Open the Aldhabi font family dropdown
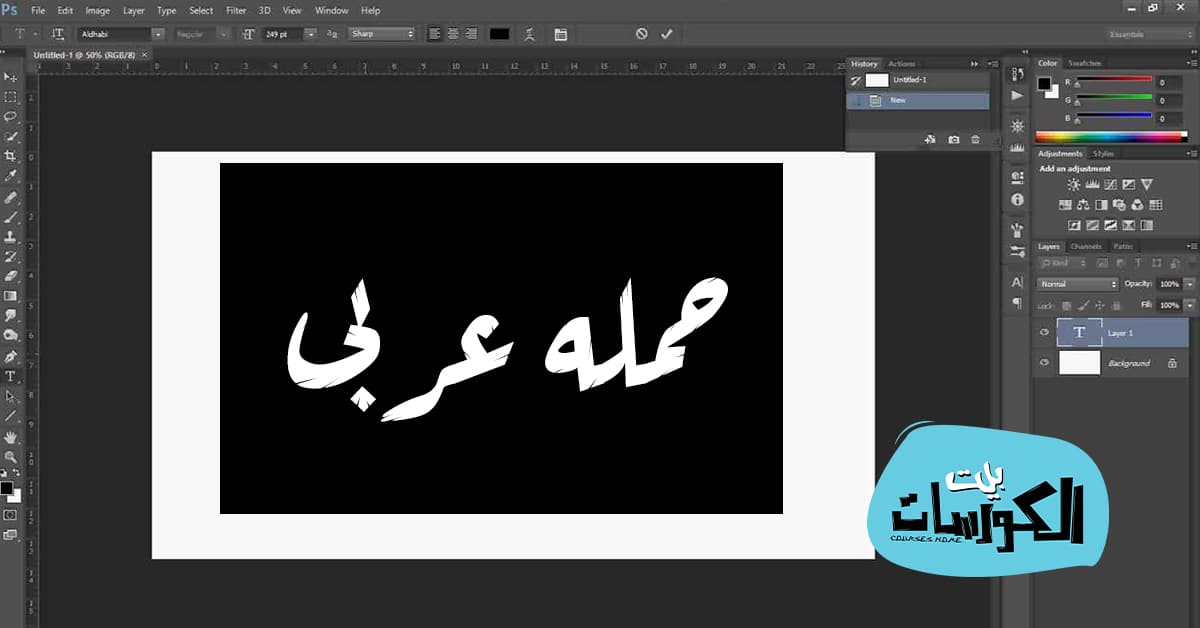This screenshot has width=1200, height=628. click(x=158, y=33)
